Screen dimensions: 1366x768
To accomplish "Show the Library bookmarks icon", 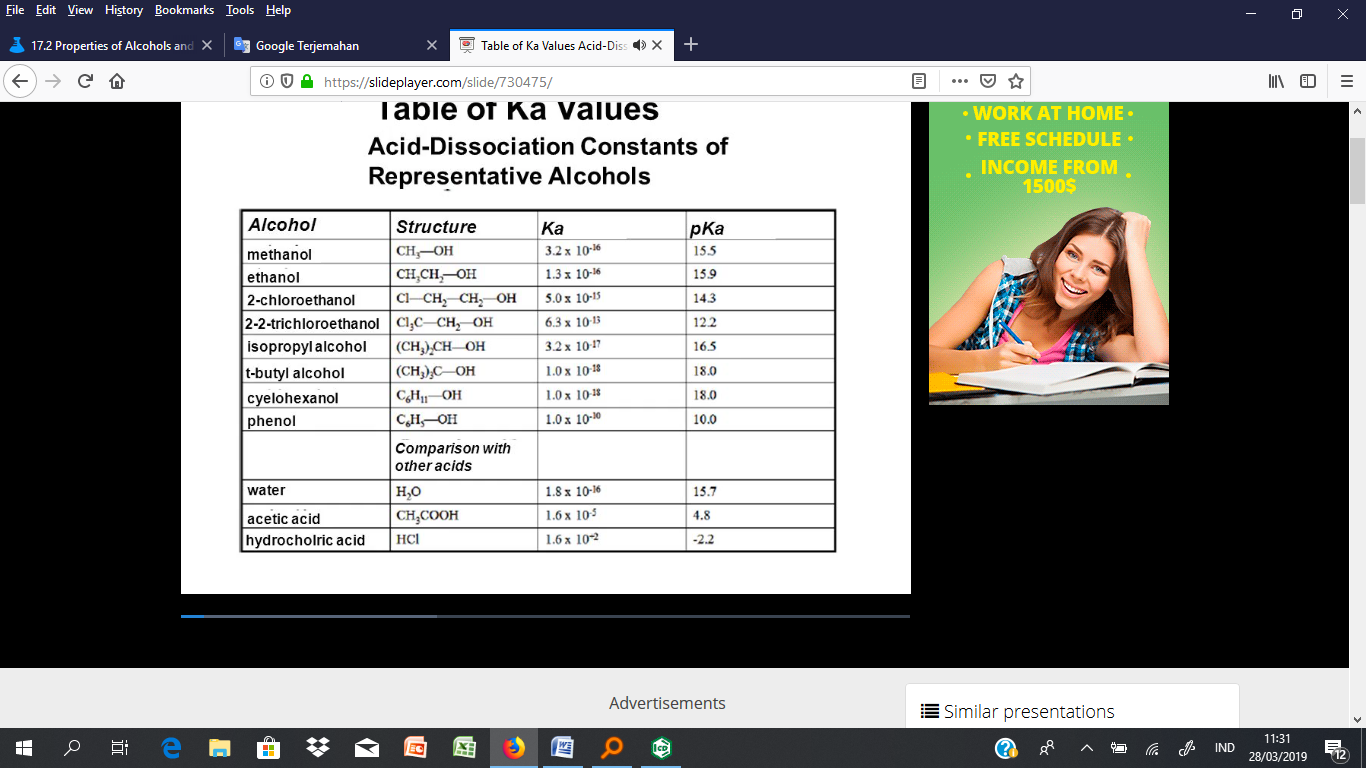I will point(1277,82).
